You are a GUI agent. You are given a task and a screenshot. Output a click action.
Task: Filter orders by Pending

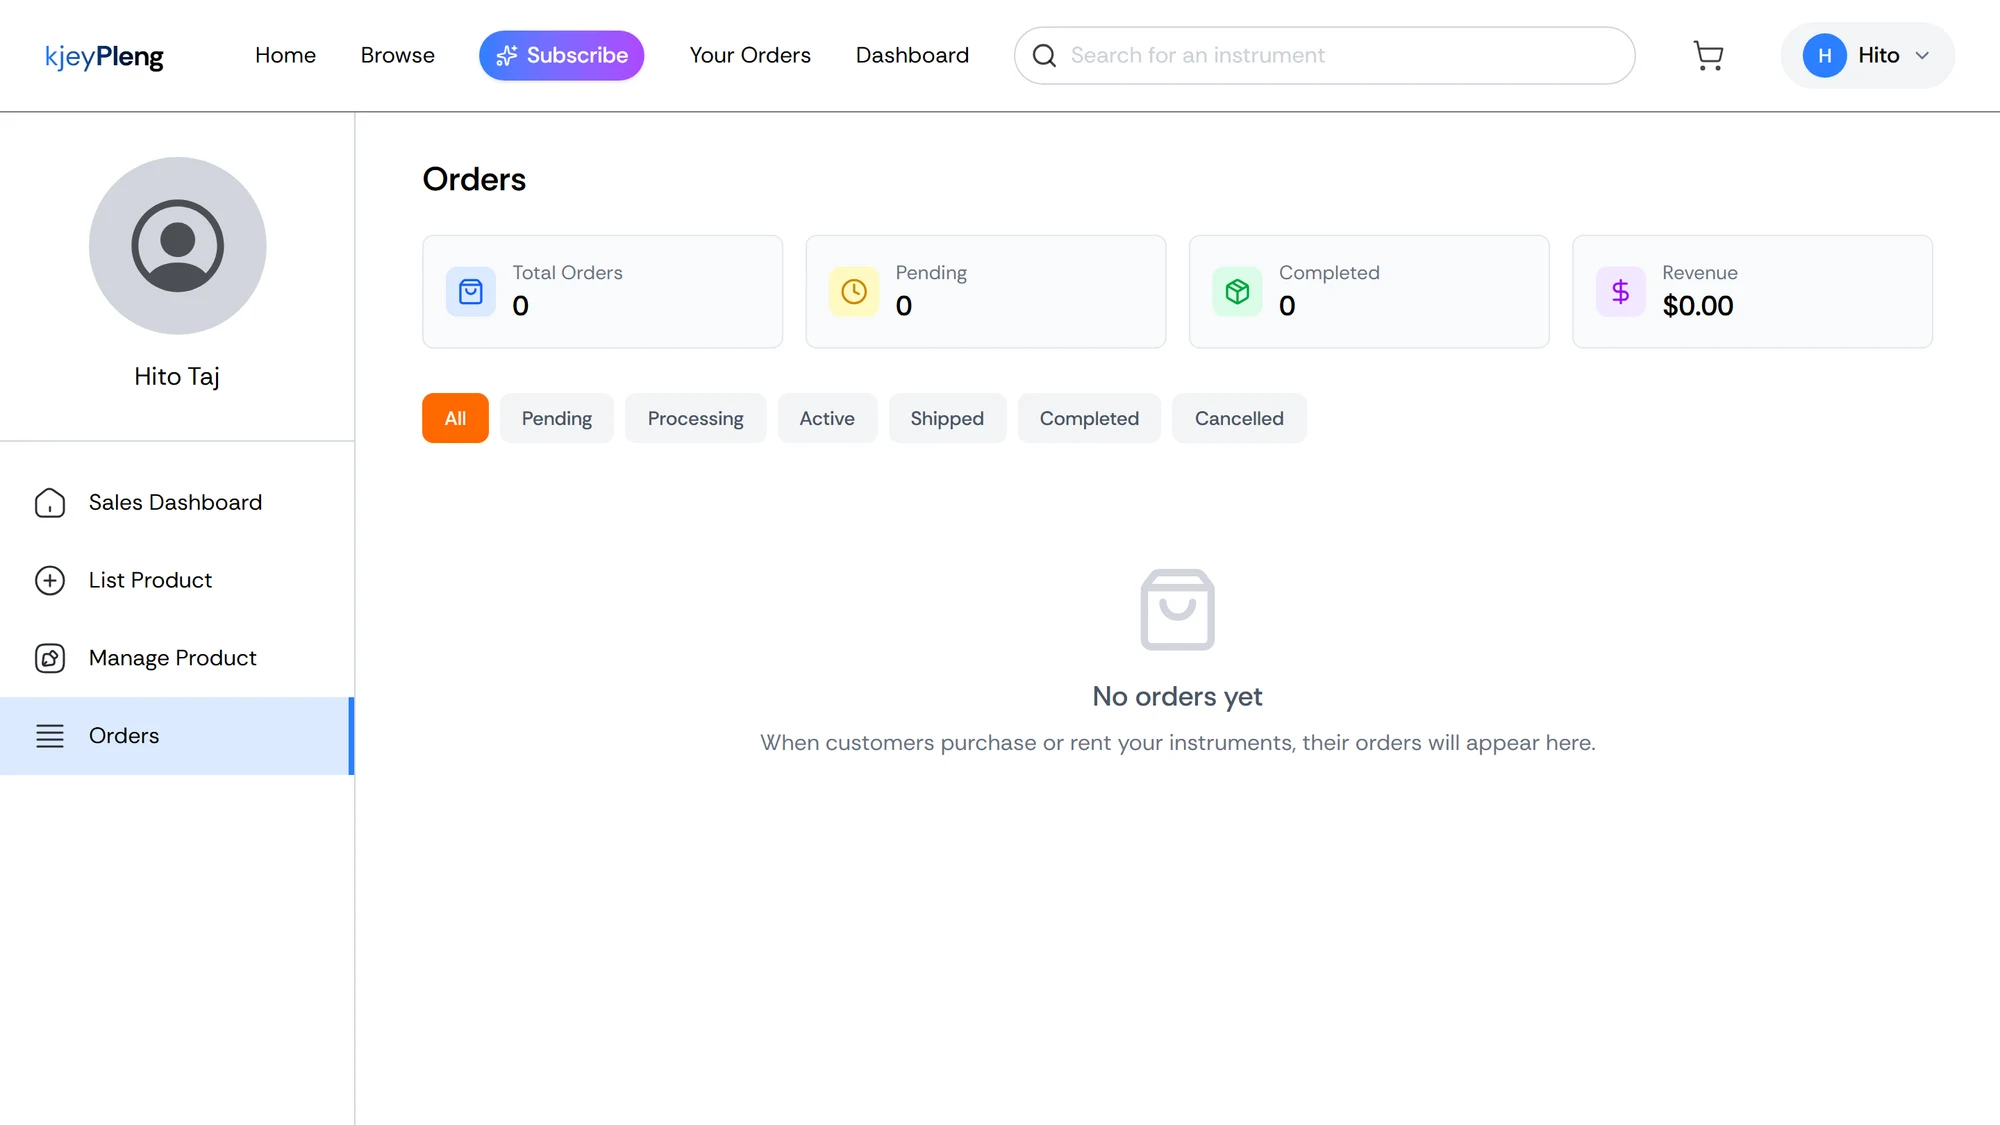(x=557, y=418)
